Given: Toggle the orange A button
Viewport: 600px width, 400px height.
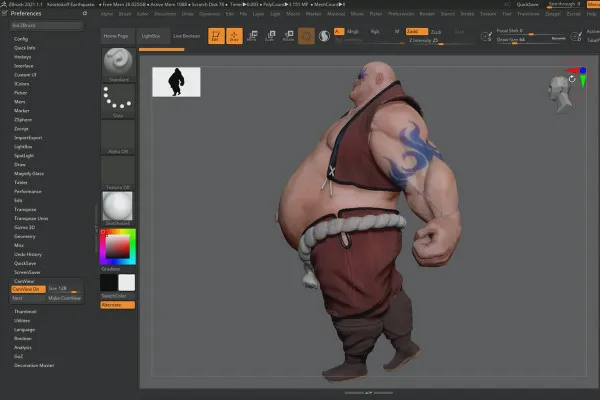Looking at the screenshot, I should [x=339, y=31].
